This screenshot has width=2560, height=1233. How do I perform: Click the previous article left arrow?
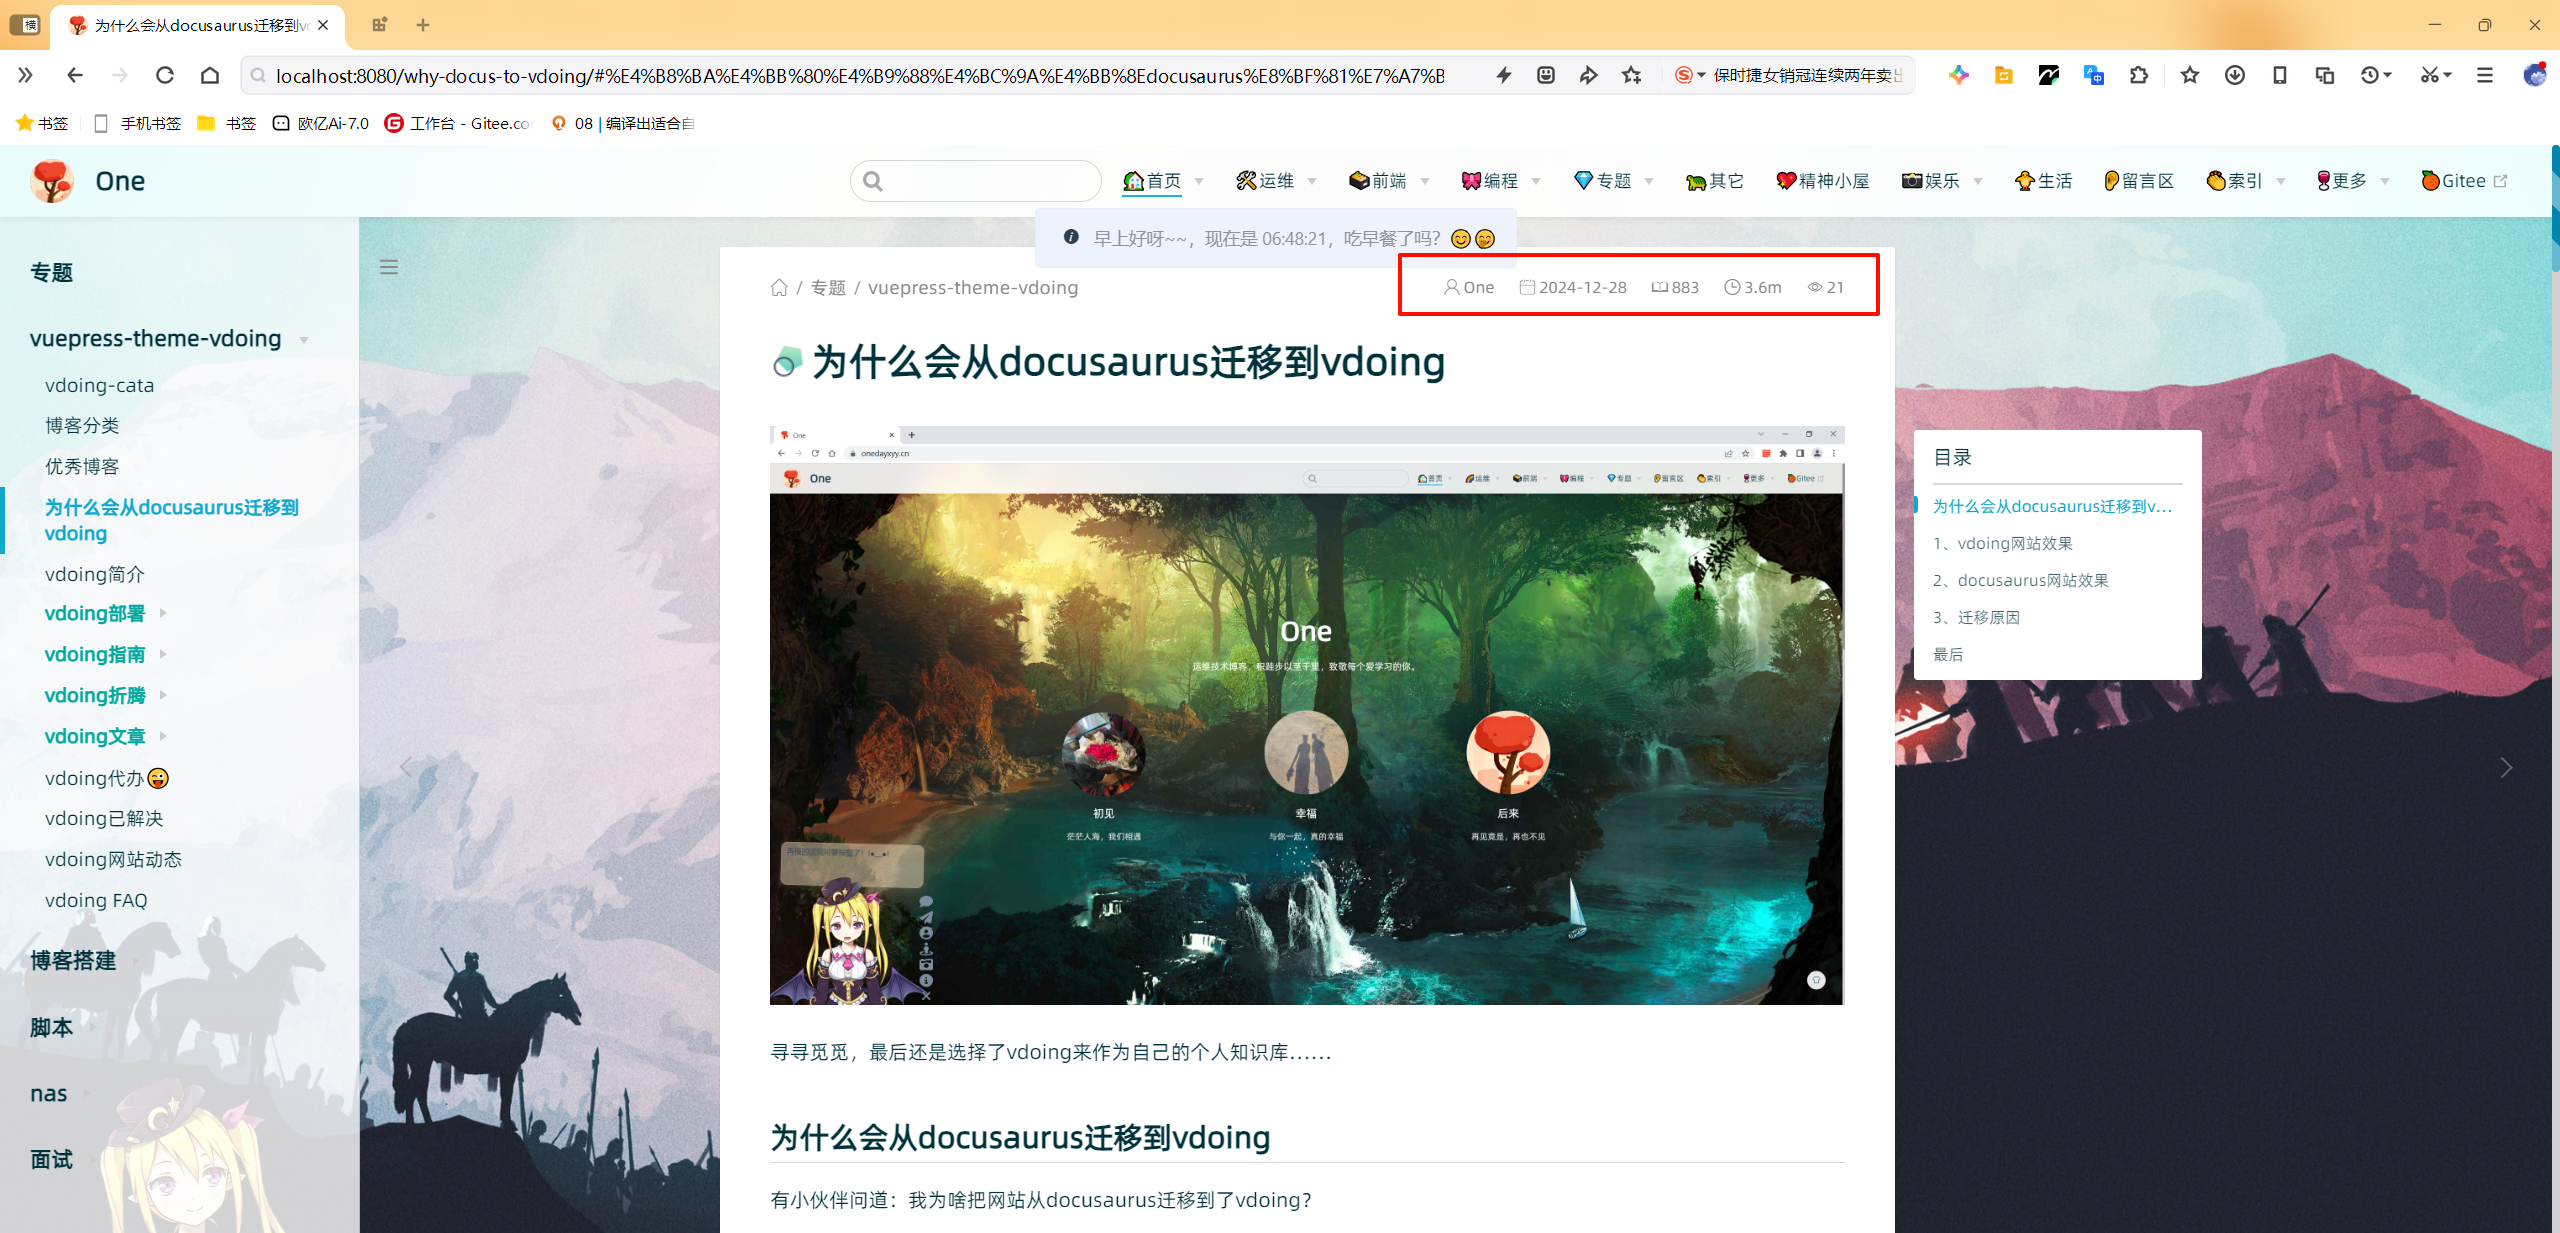click(x=406, y=768)
